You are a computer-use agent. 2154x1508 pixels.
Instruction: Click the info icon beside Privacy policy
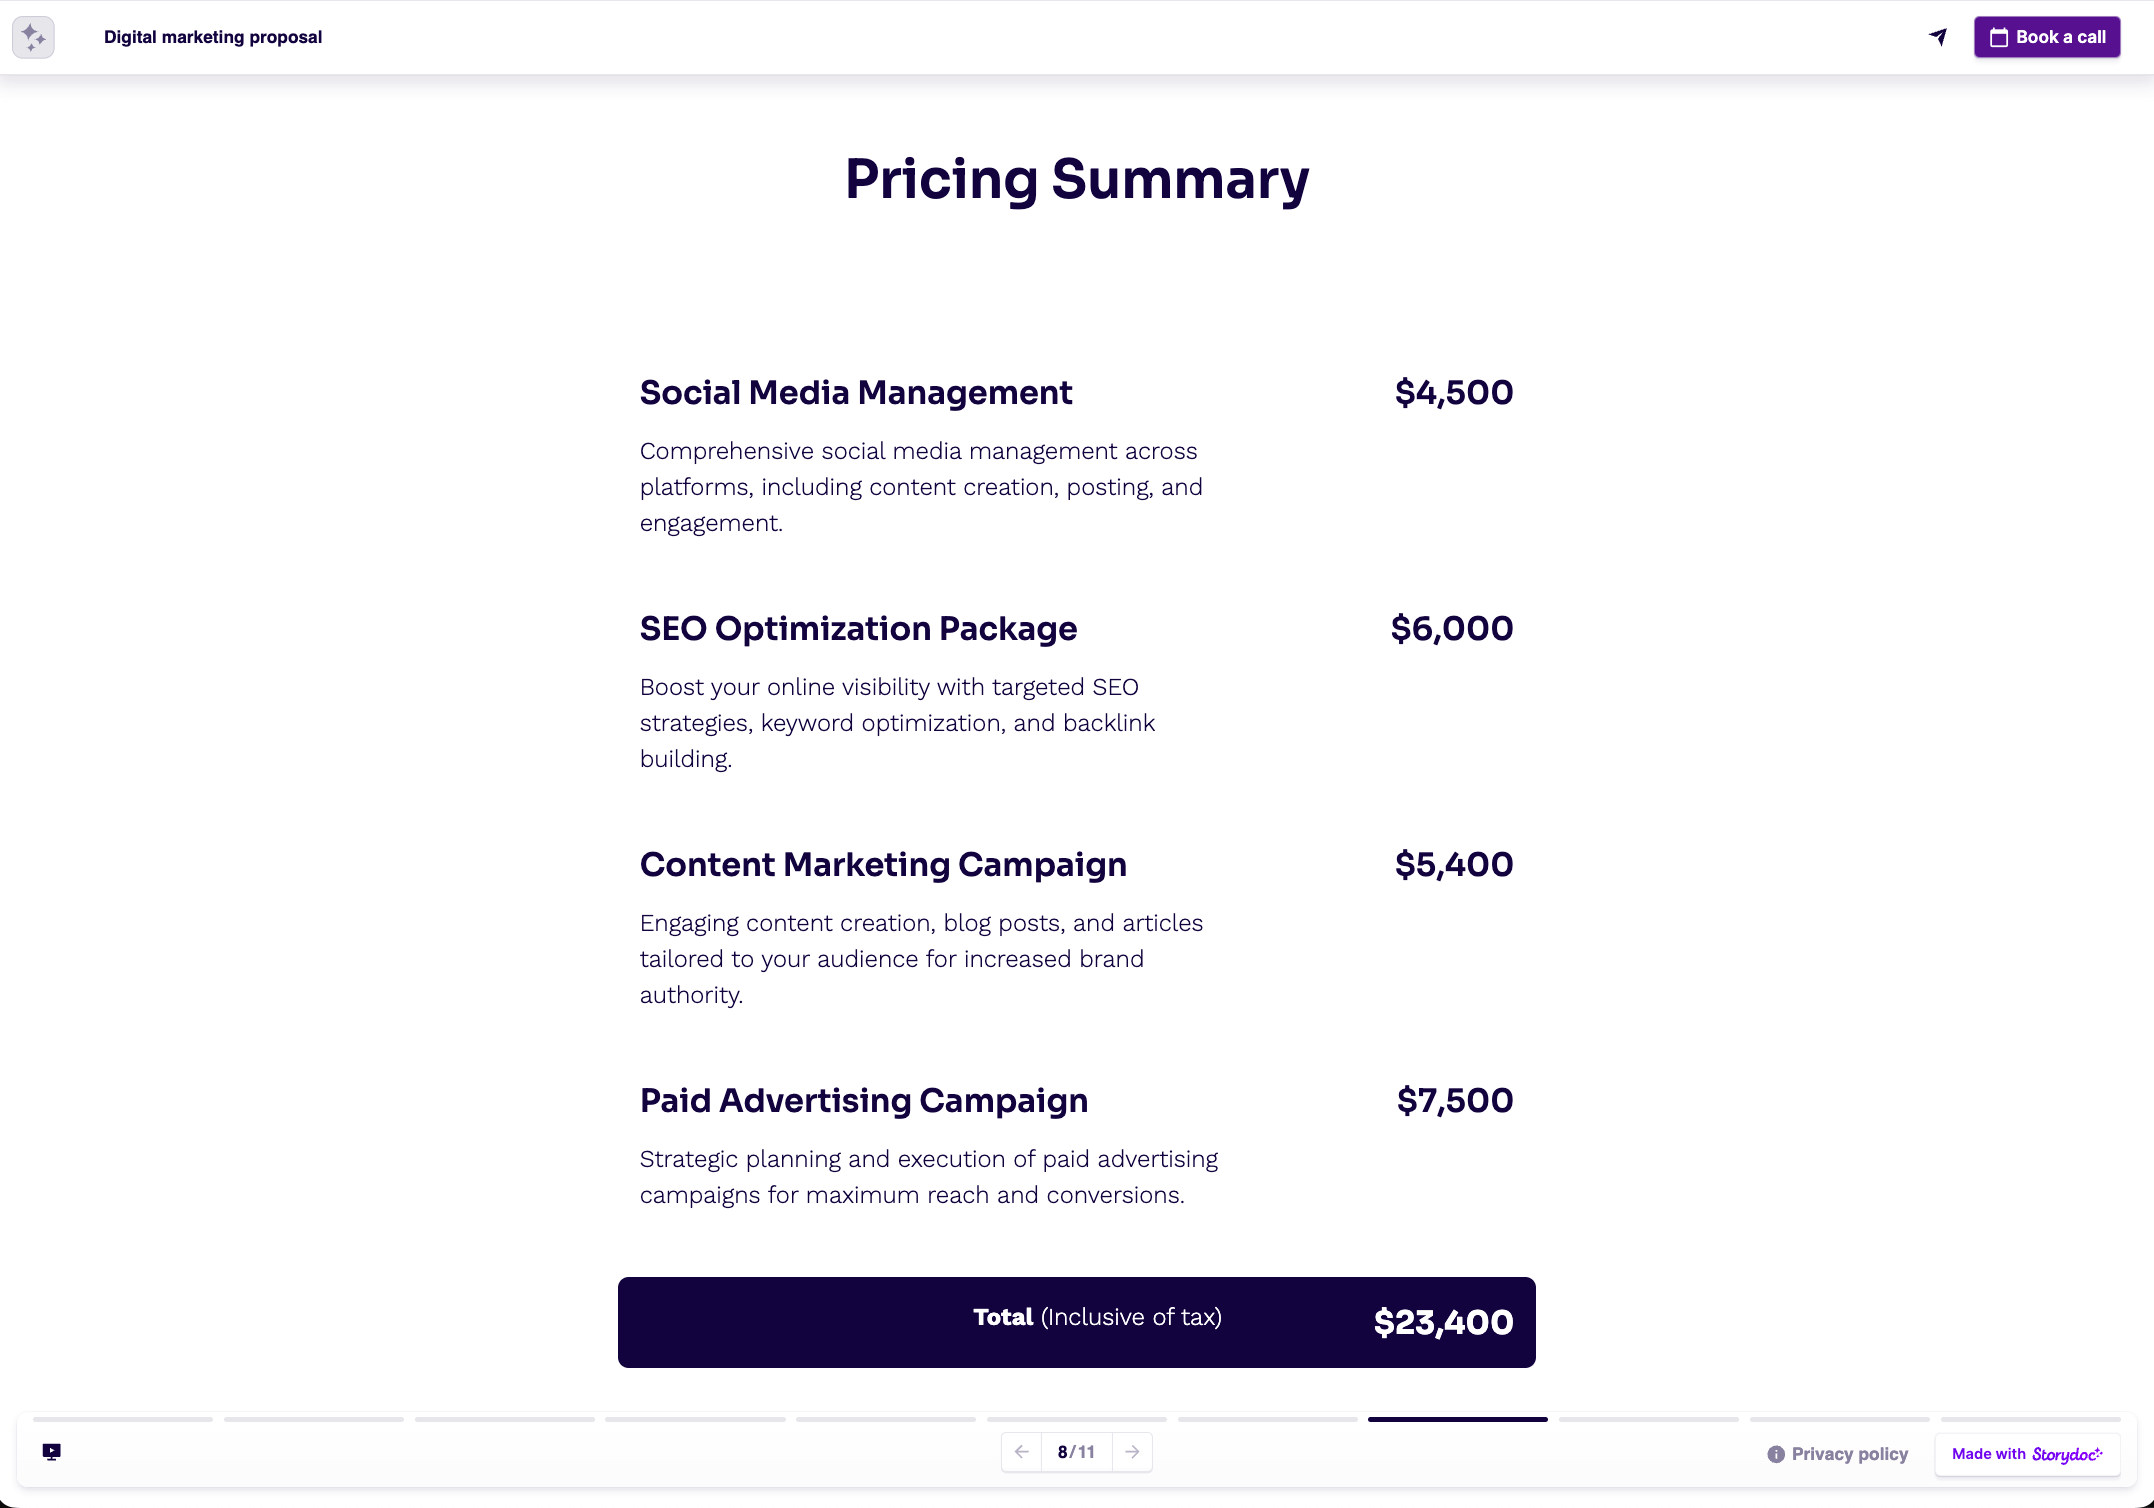coord(1775,1453)
